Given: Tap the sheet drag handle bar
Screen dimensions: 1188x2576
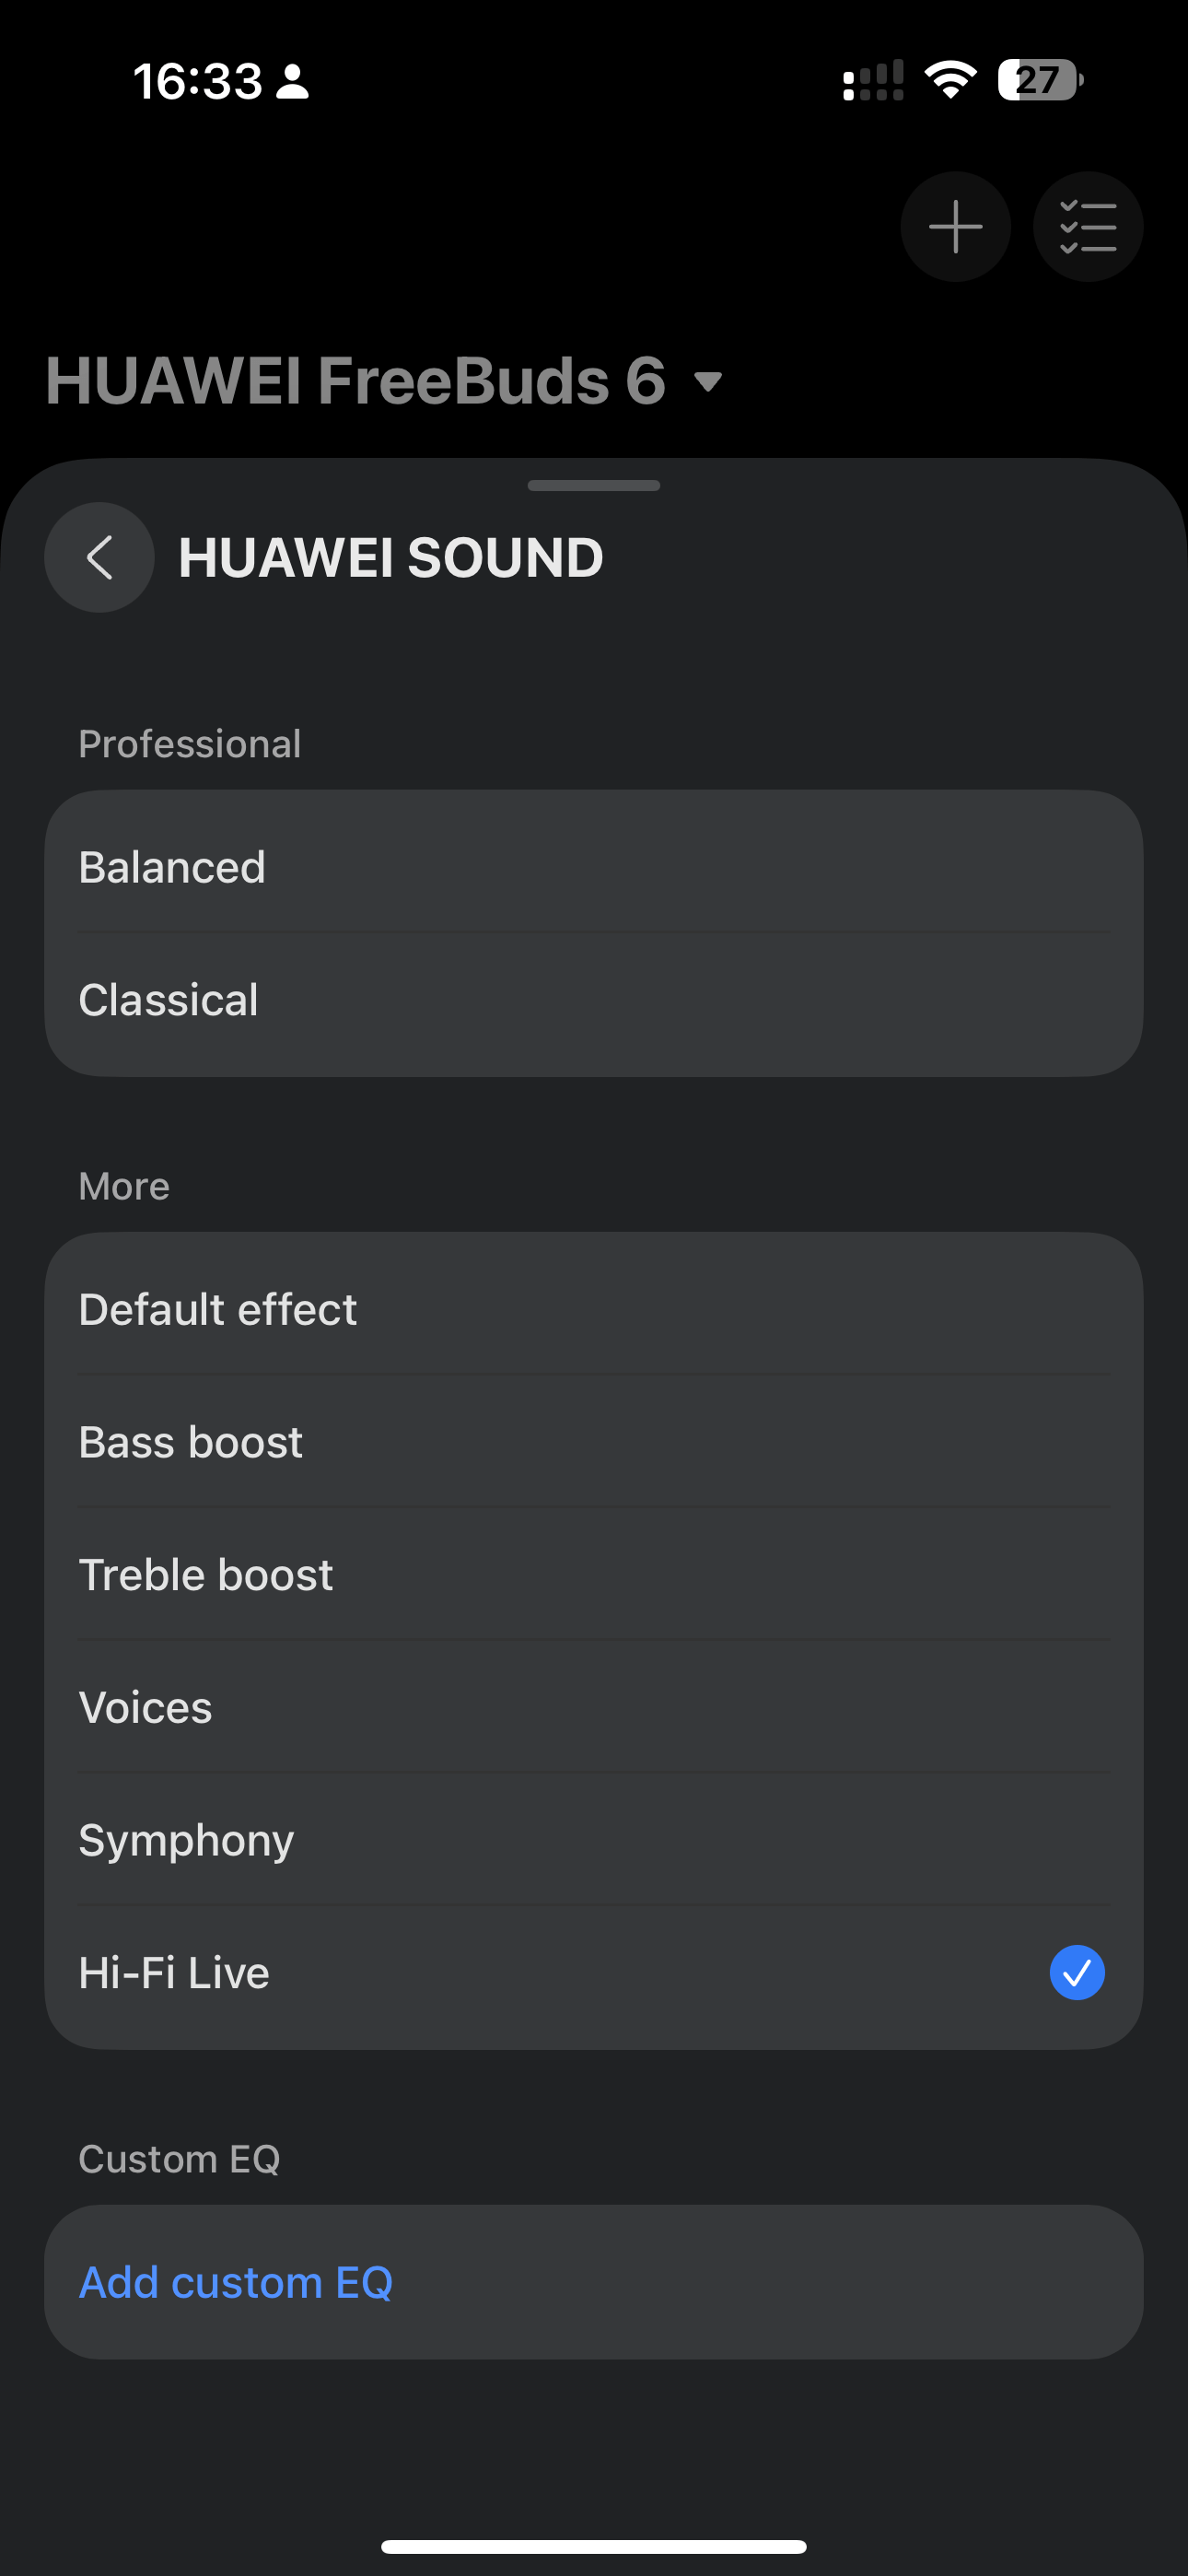Looking at the screenshot, I should click(593, 486).
